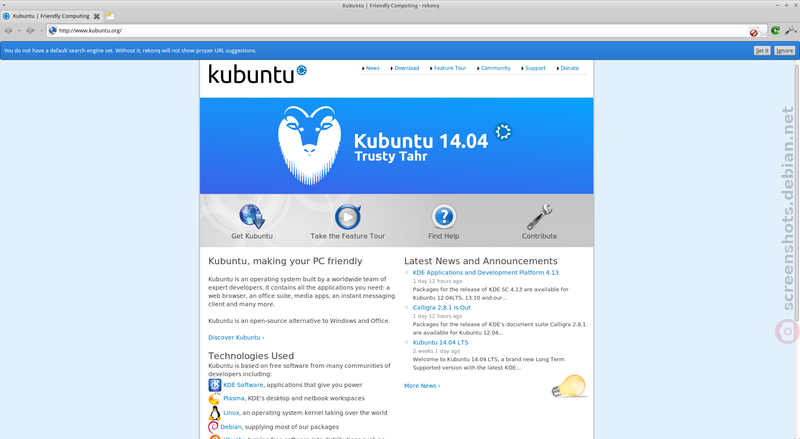Open the Kubuntu 14.04 LTS news link
Screen dimensions: 800x439
click(440, 343)
